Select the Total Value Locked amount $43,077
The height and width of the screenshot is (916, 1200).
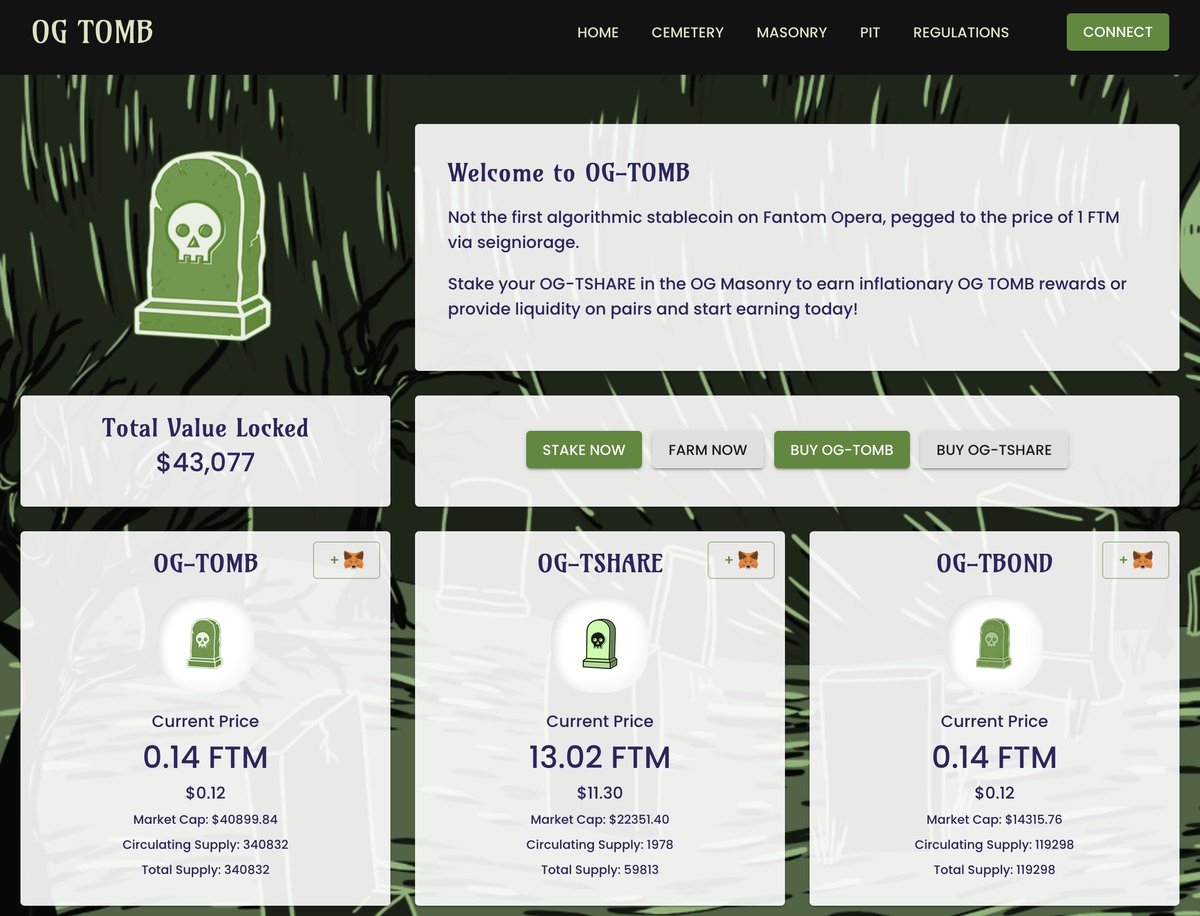[205, 462]
